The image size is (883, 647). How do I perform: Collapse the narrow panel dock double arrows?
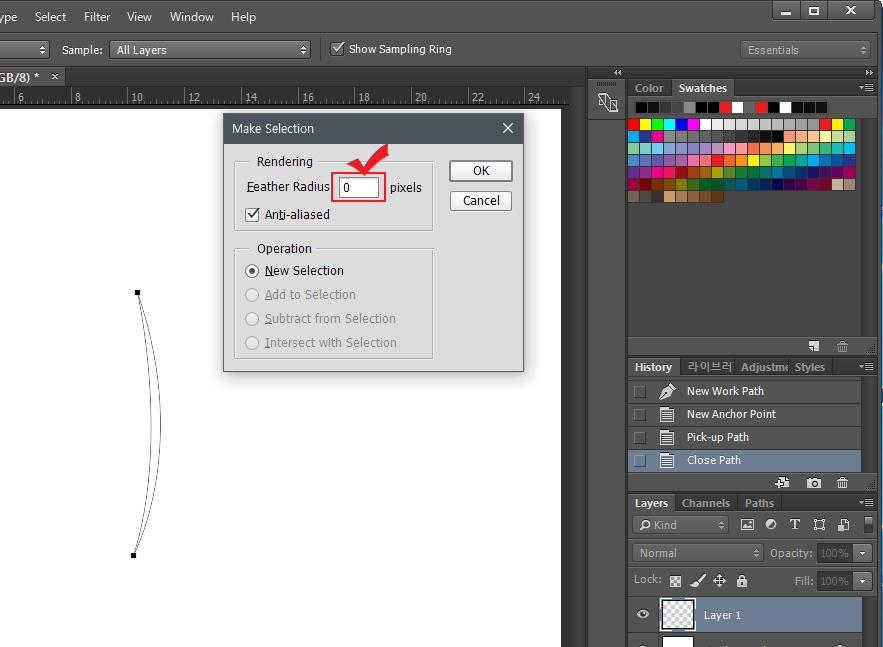tap(618, 72)
